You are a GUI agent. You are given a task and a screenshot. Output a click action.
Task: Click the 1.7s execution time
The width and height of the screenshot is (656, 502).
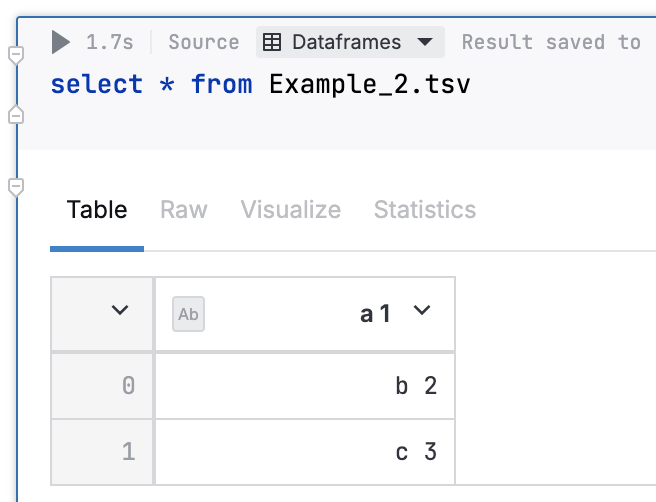110,42
